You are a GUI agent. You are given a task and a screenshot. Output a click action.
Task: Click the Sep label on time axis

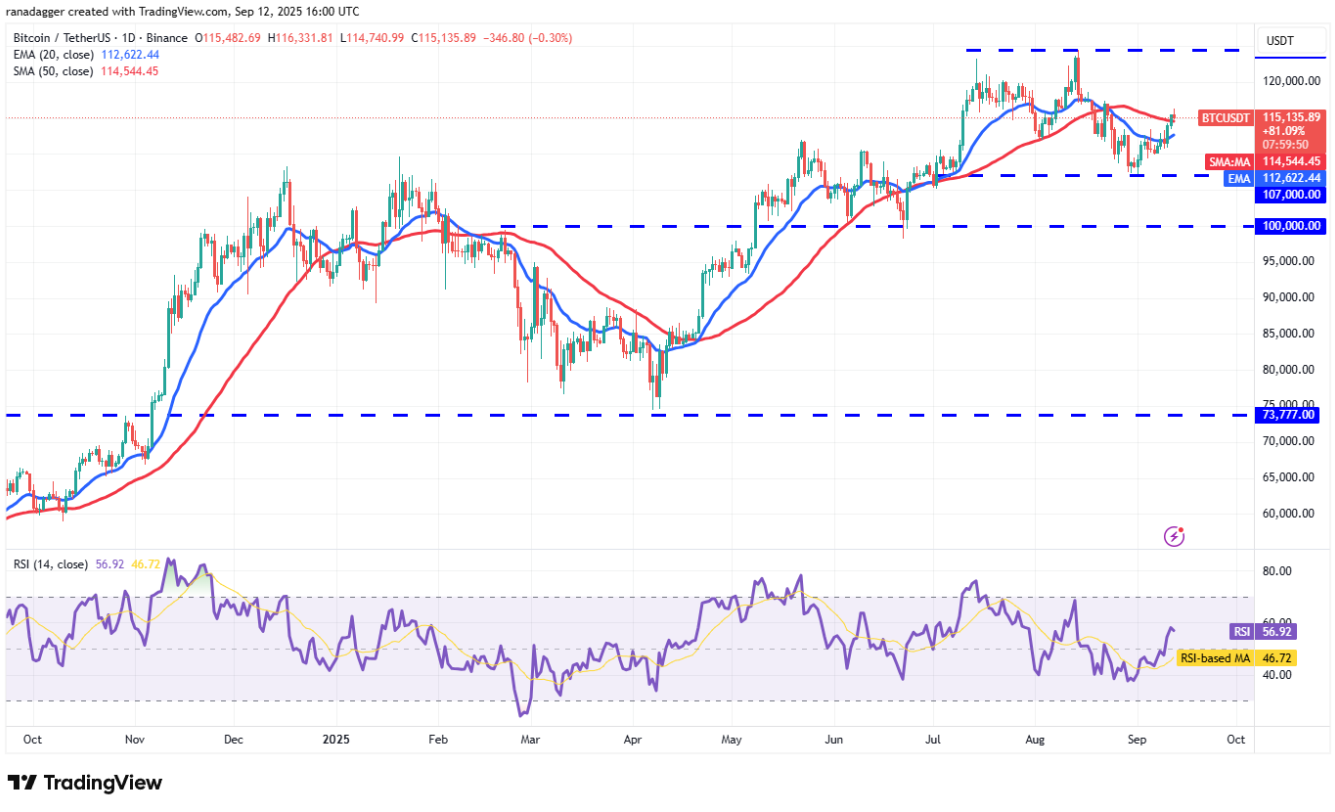(x=1138, y=741)
